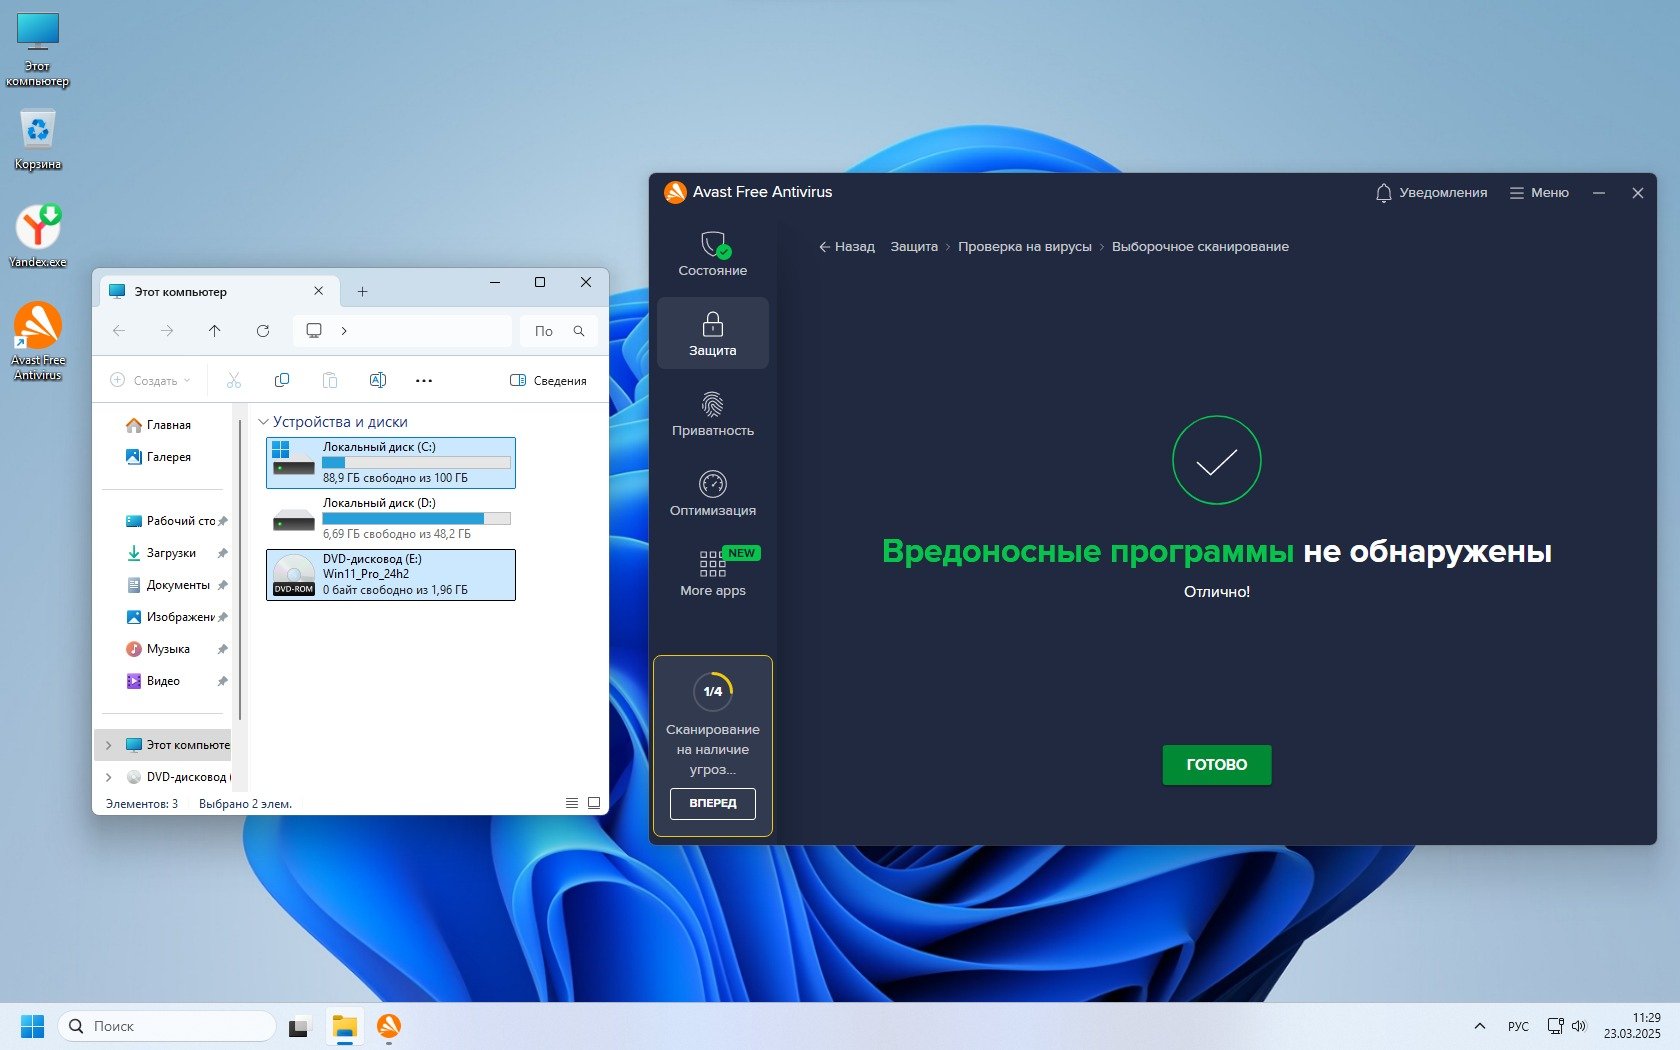1680x1050 pixels.
Task: Open the Avast Меню hamburger menu
Action: [1539, 193]
